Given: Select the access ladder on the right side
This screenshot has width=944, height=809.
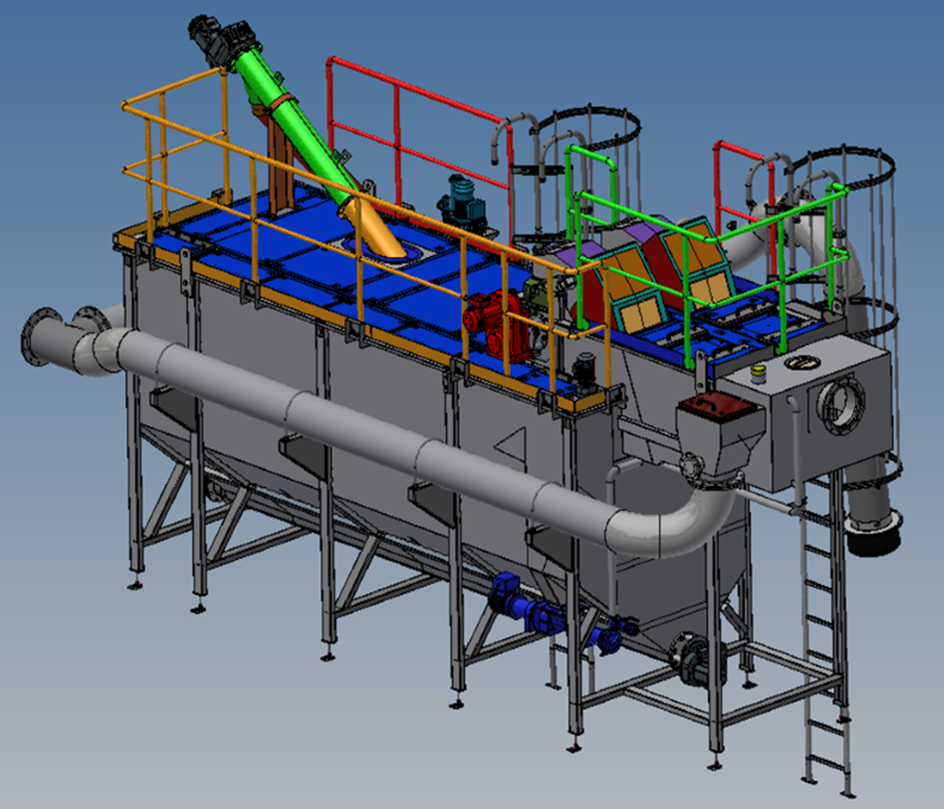Looking at the screenshot, I should pos(826,640).
